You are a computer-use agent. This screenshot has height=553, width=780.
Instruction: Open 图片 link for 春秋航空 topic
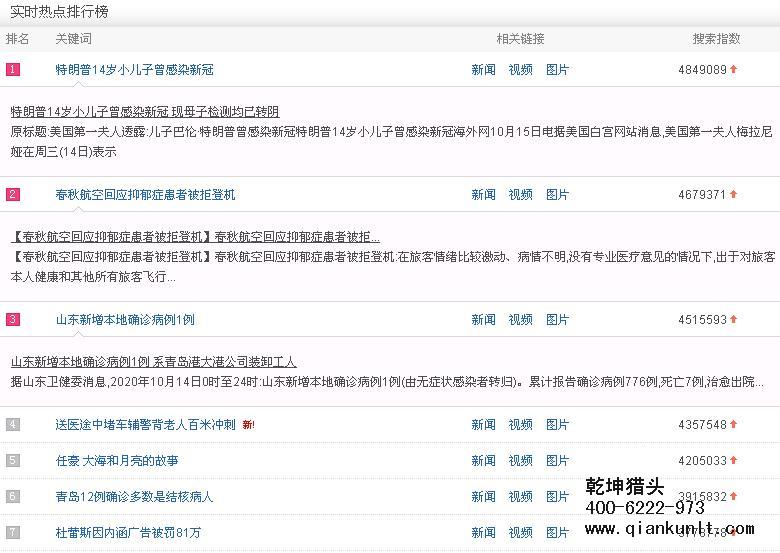coord(557,195)
